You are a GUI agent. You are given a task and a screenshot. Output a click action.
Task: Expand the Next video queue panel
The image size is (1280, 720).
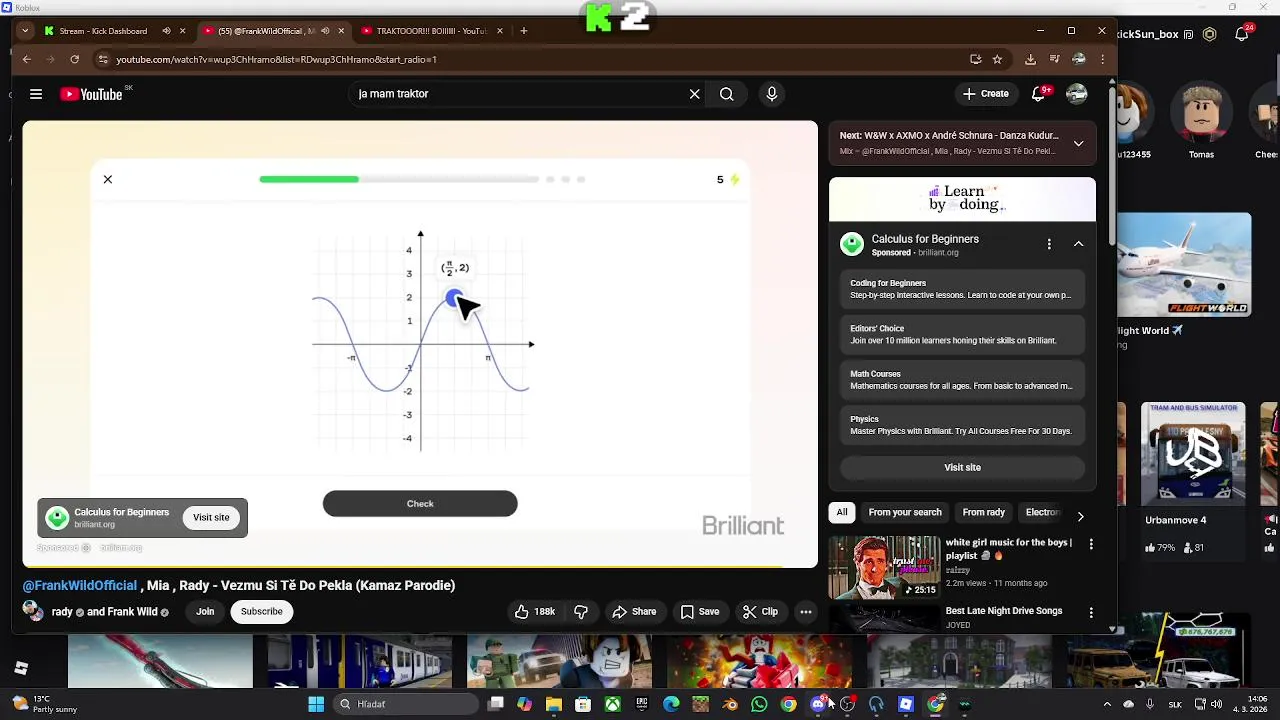pyautogui.click(x=1078, y=143)
